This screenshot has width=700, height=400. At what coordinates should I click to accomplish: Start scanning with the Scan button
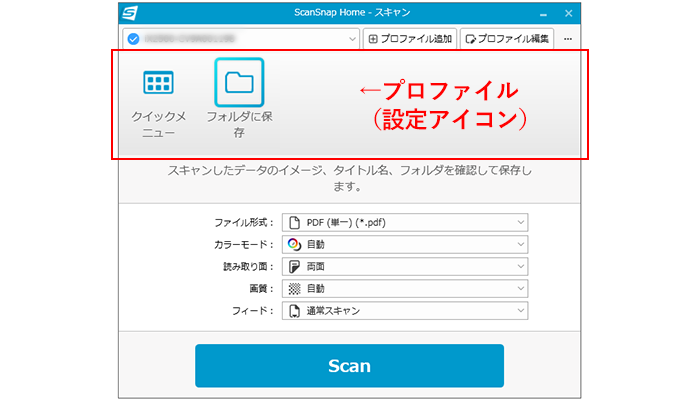click(349, 366)
